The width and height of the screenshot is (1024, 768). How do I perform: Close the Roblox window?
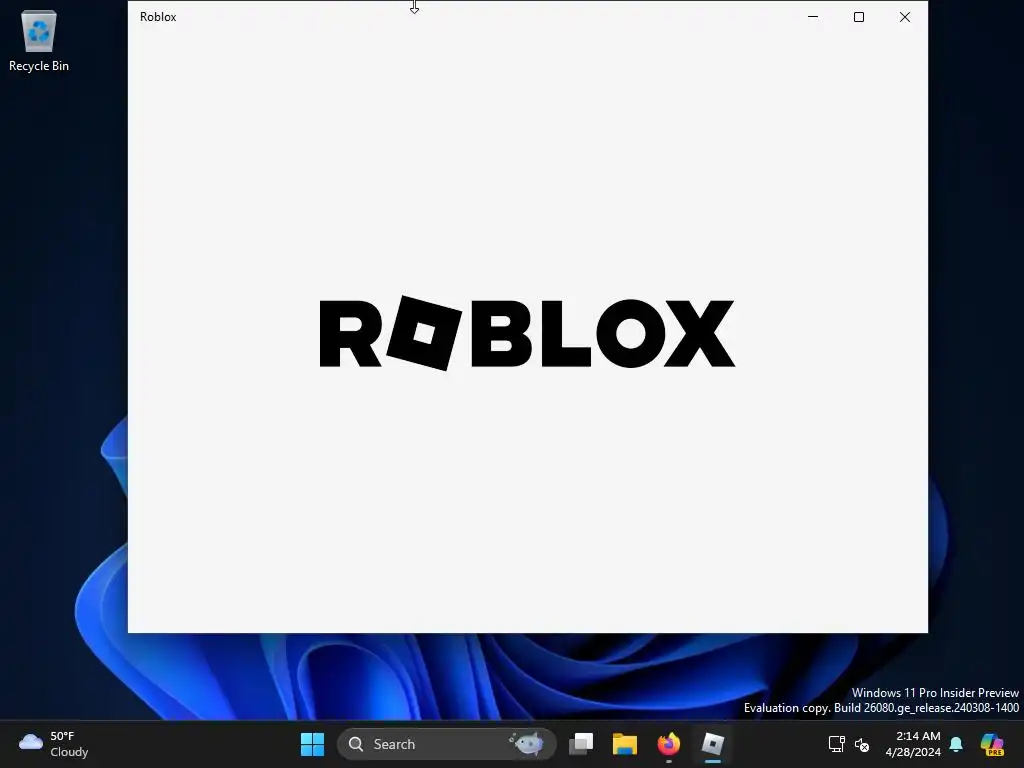coord(904,17)
